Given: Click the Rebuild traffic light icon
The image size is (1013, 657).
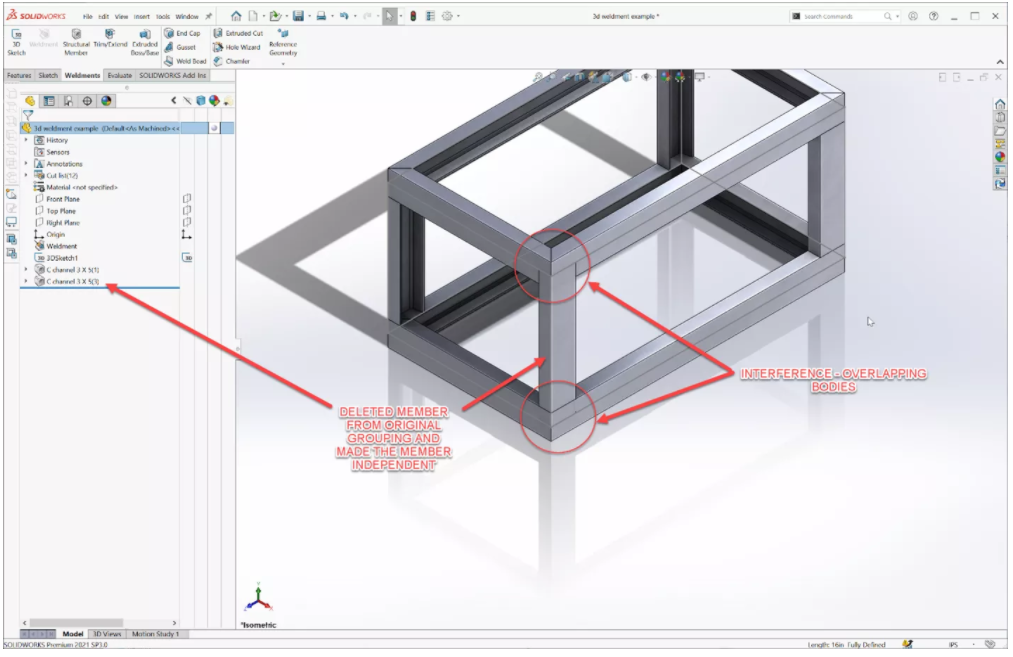Looking at the screenshot, I should coord(413,16).
